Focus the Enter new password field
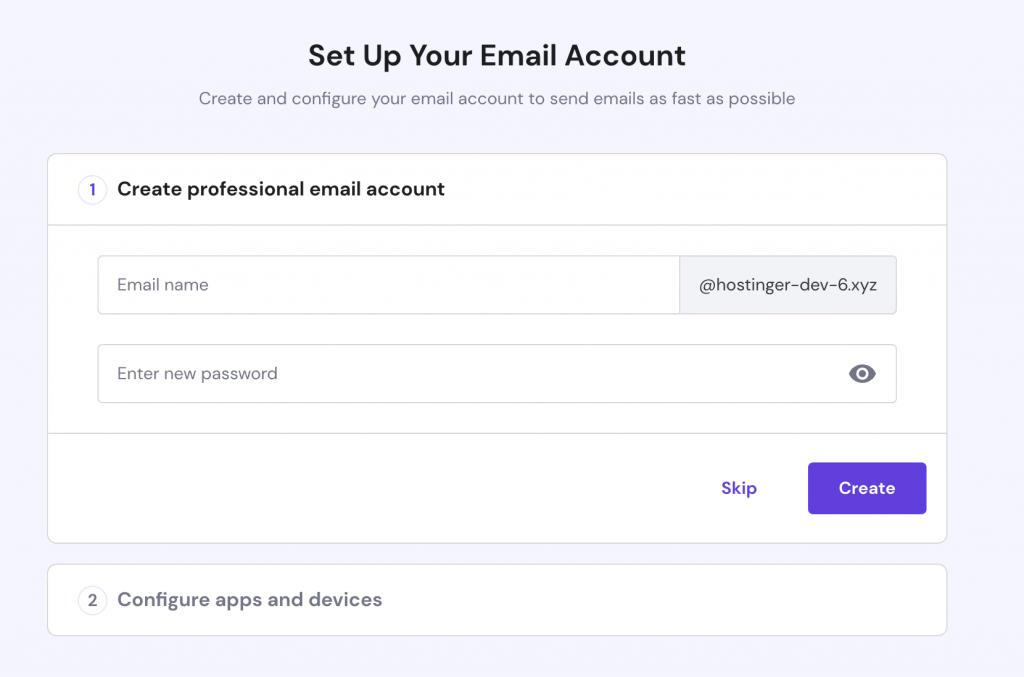 coord(460,374)
